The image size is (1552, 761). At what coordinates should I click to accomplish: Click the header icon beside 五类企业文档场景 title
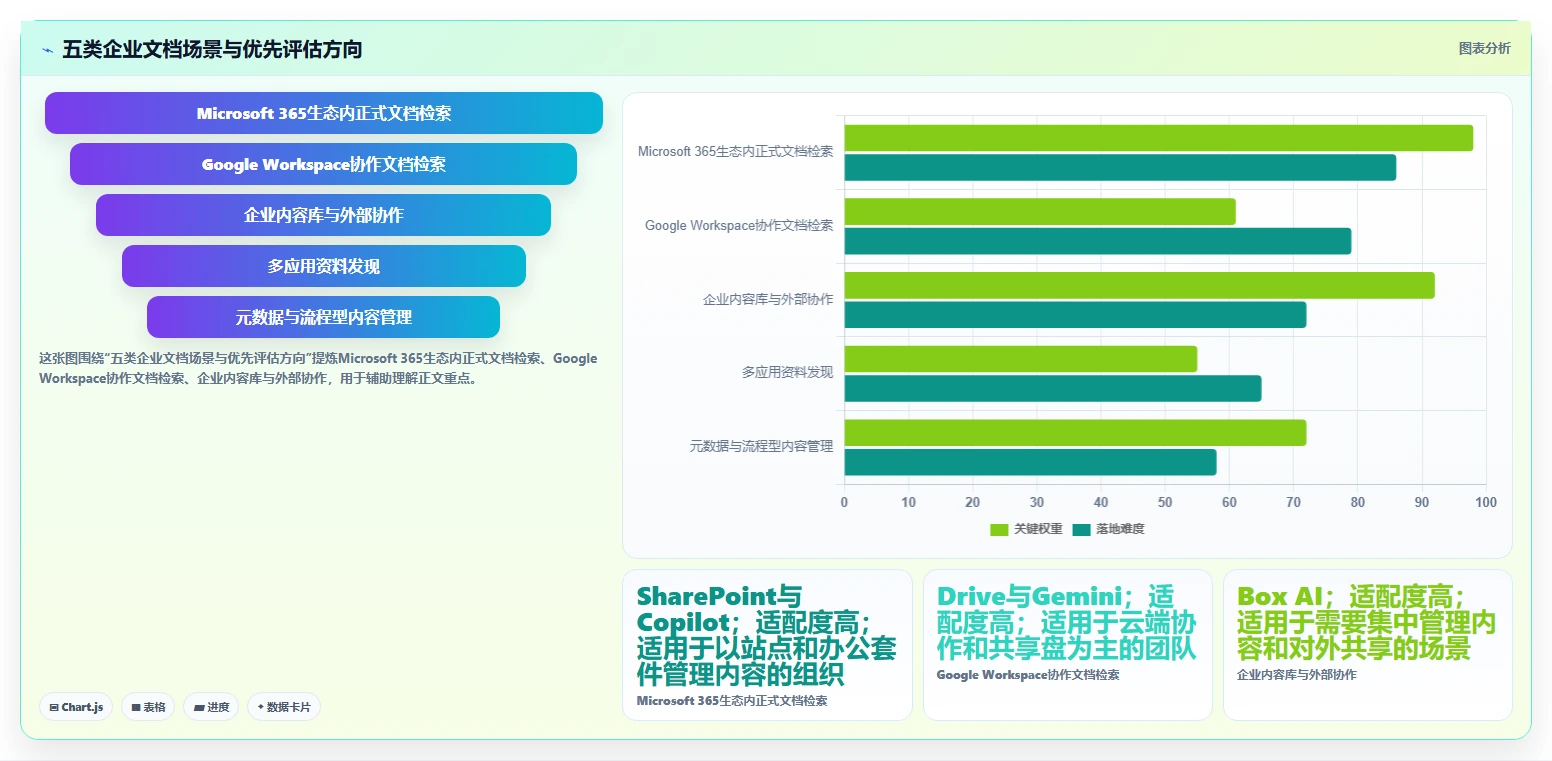(47, 50)
